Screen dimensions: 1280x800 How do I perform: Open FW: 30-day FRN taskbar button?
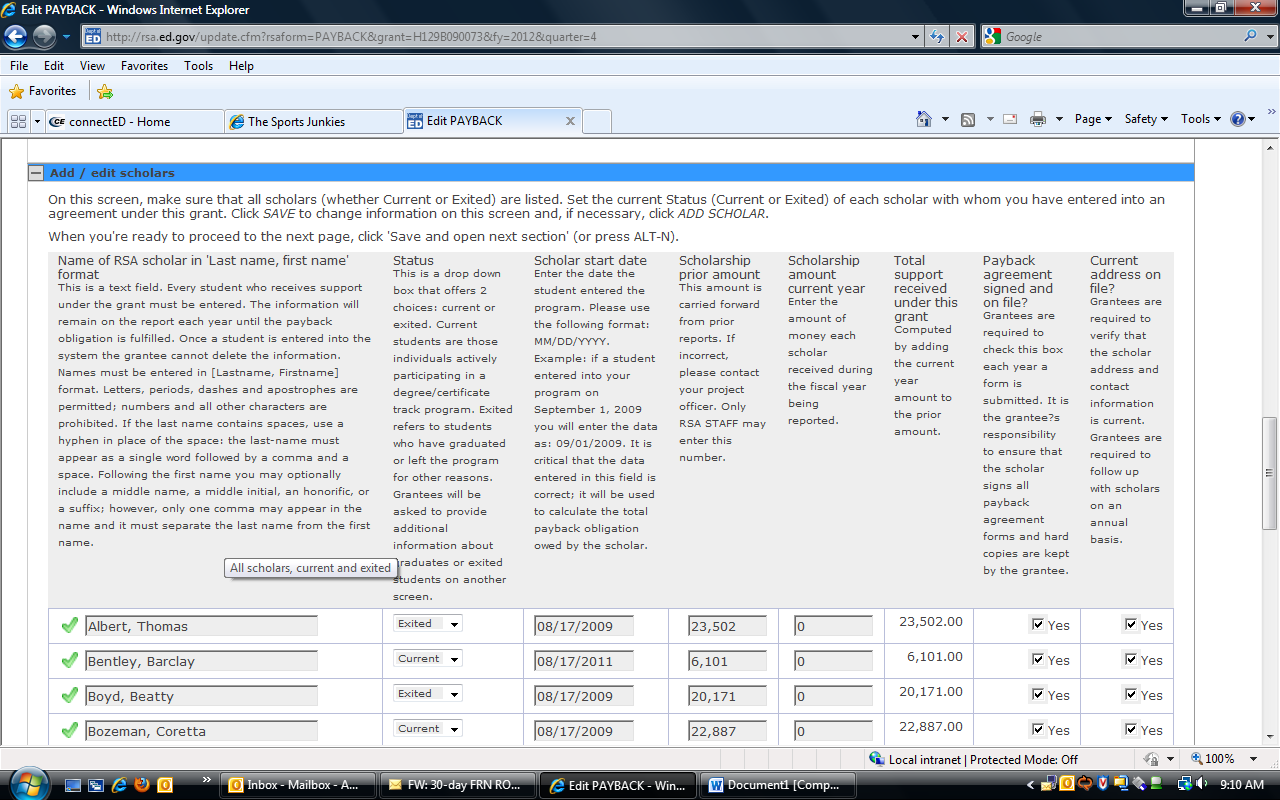pyautogui.click(x=457, y=785)
